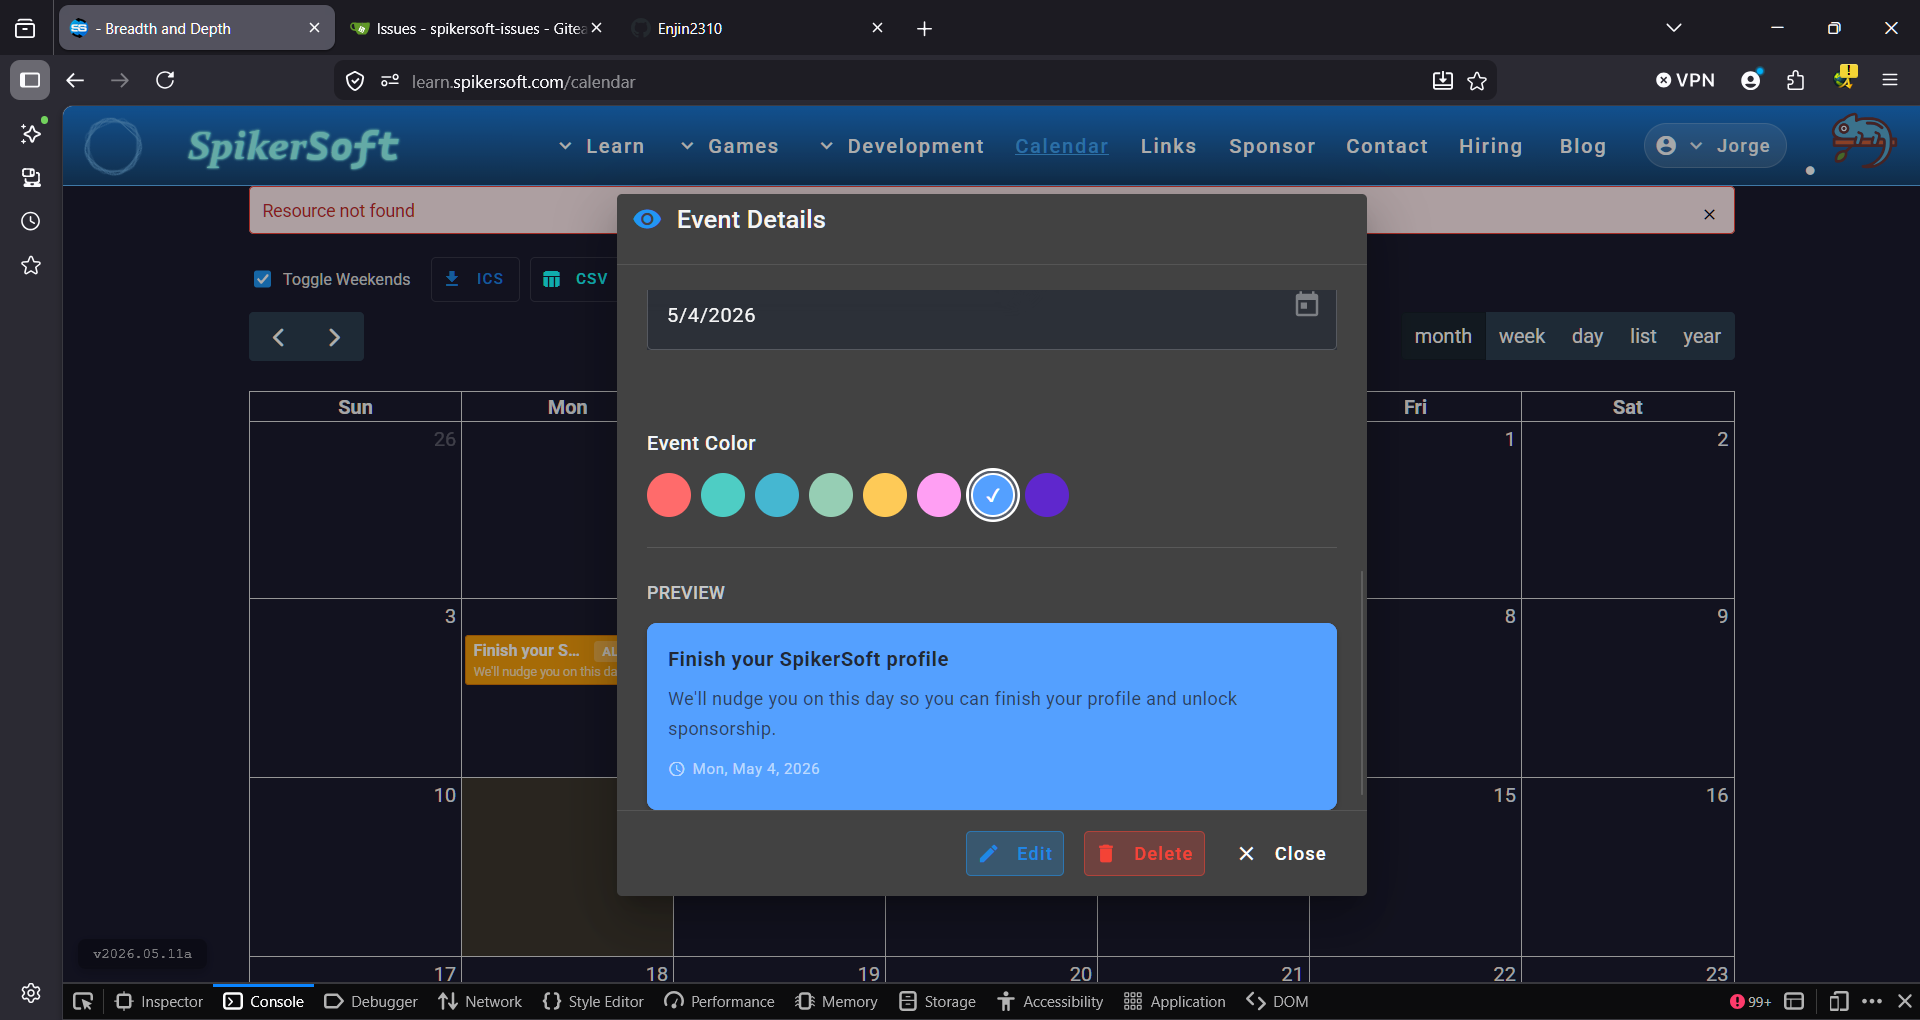The height and width of the screenshot is (1020, 1920).
Task: Open the devtools more options ellipsis
Action: tap(1872, 1001)
